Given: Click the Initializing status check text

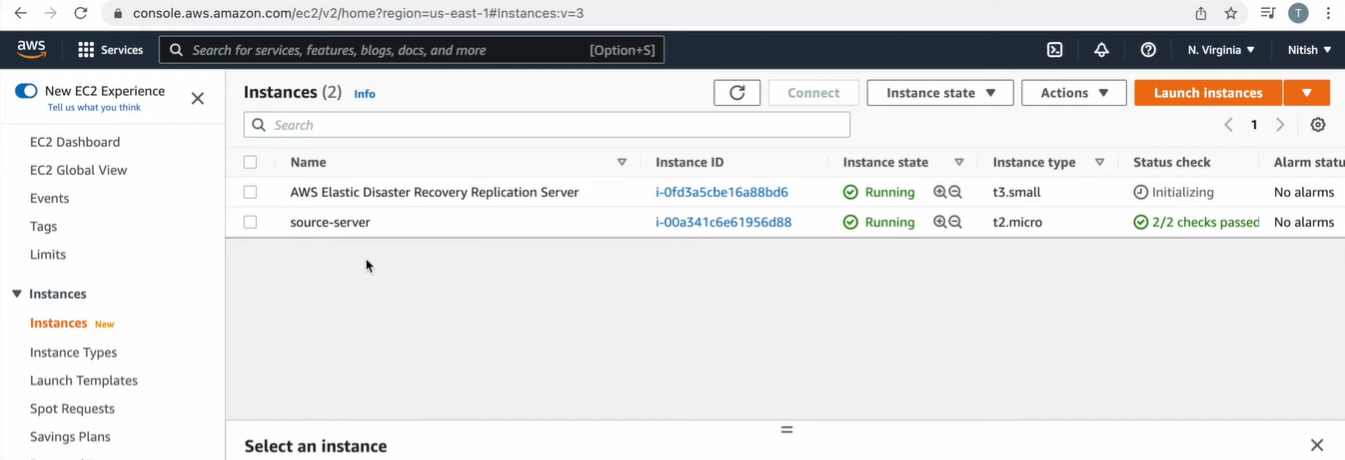Looking at the screenshot, I should pyautogui.click(x=1183, y=192).
